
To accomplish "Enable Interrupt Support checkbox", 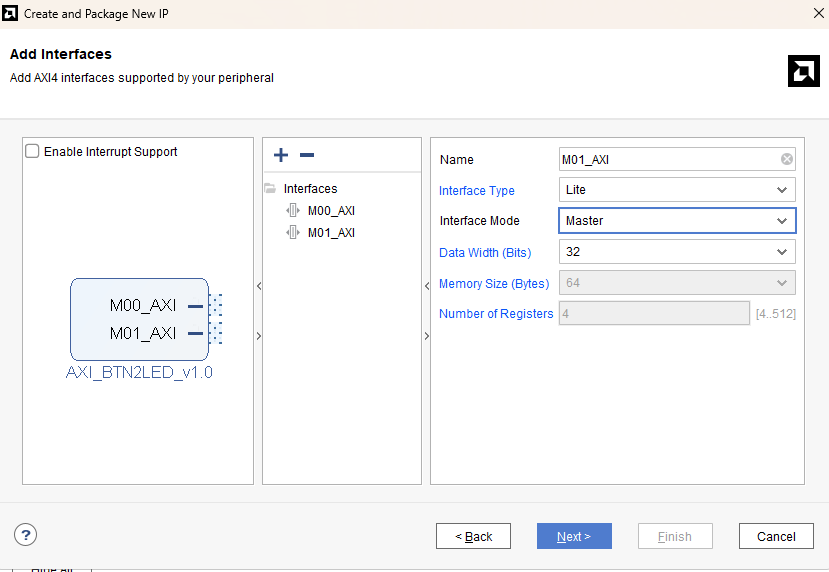I will [x=33, y=152].
